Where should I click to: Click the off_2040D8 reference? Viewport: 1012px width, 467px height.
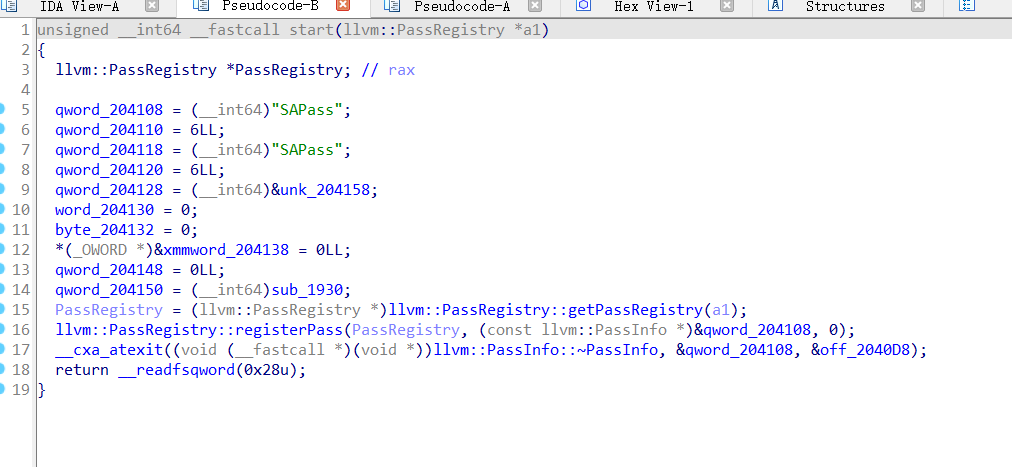tap(864, 350)
